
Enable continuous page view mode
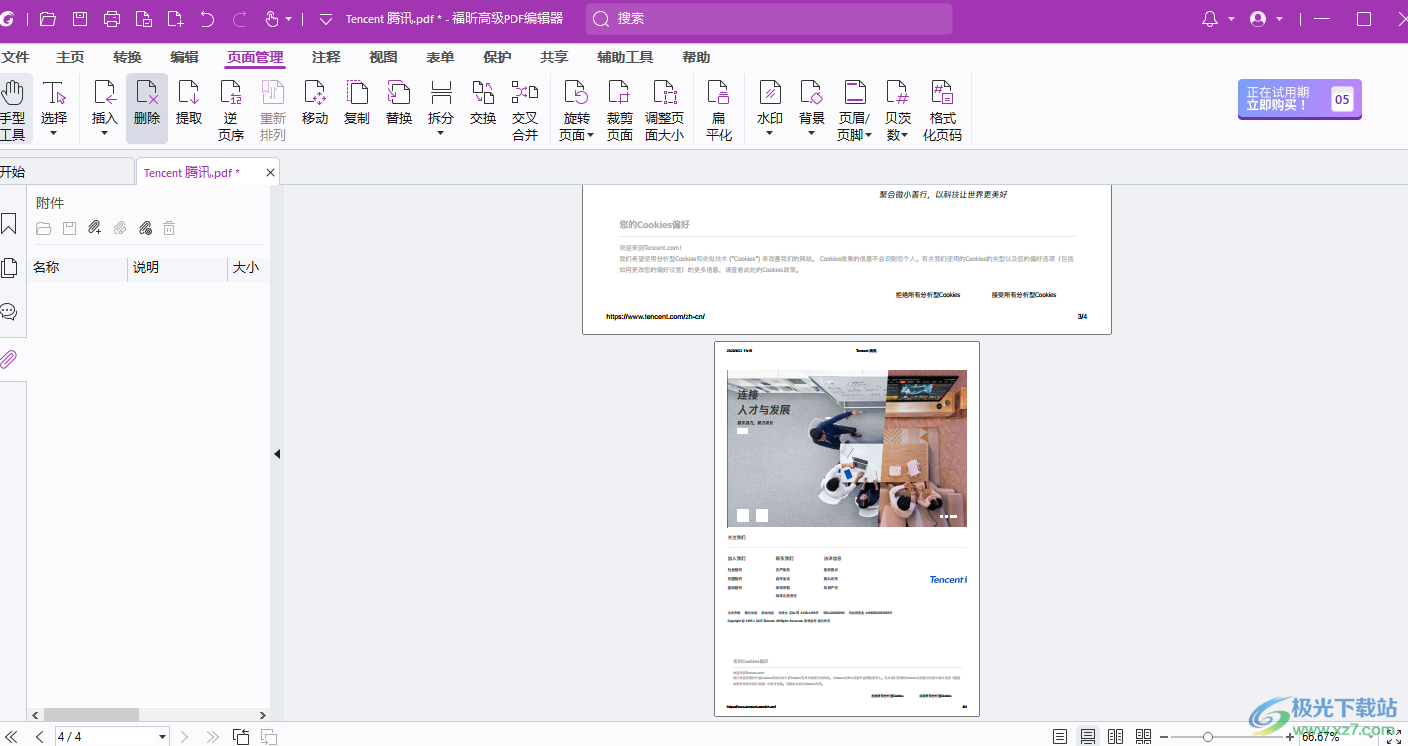point(1088,737)
